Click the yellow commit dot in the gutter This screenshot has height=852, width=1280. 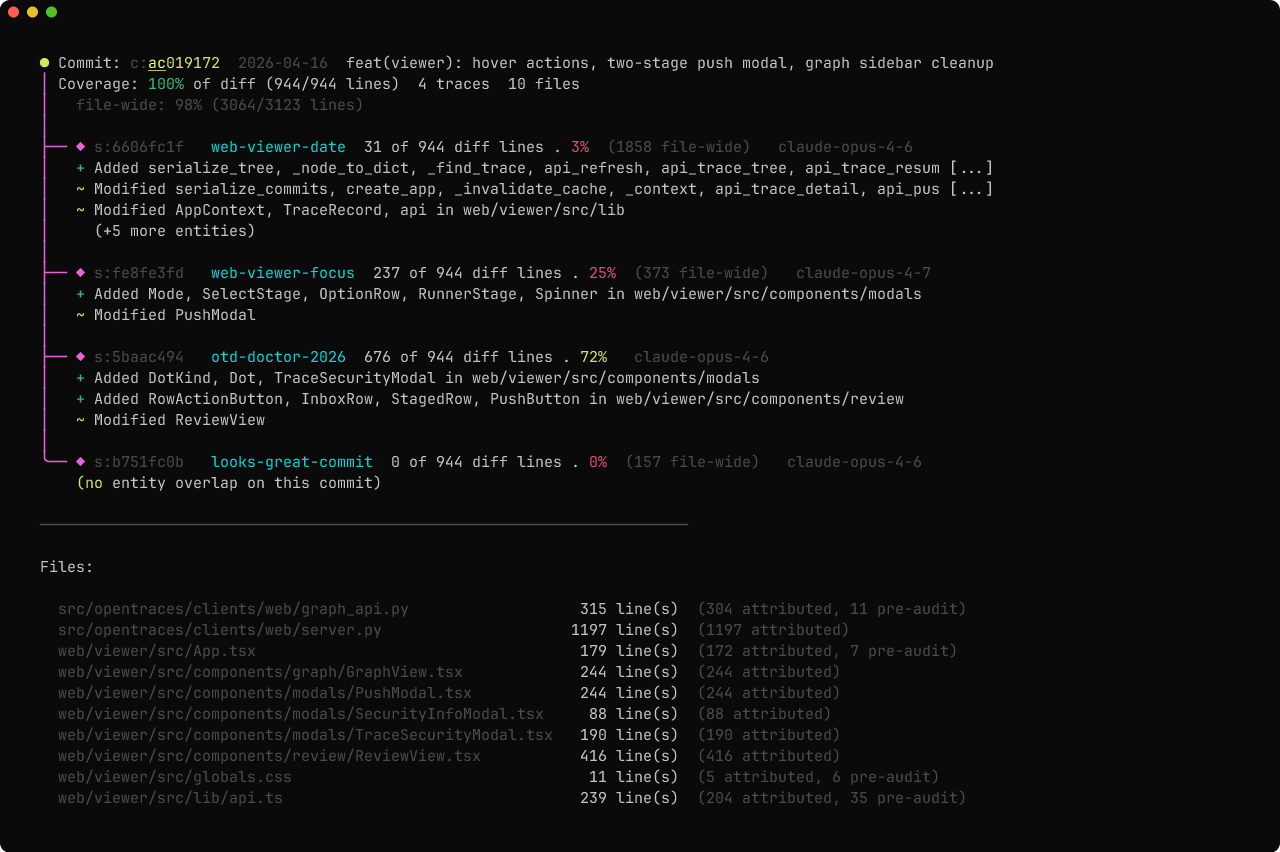pos(43,62)
